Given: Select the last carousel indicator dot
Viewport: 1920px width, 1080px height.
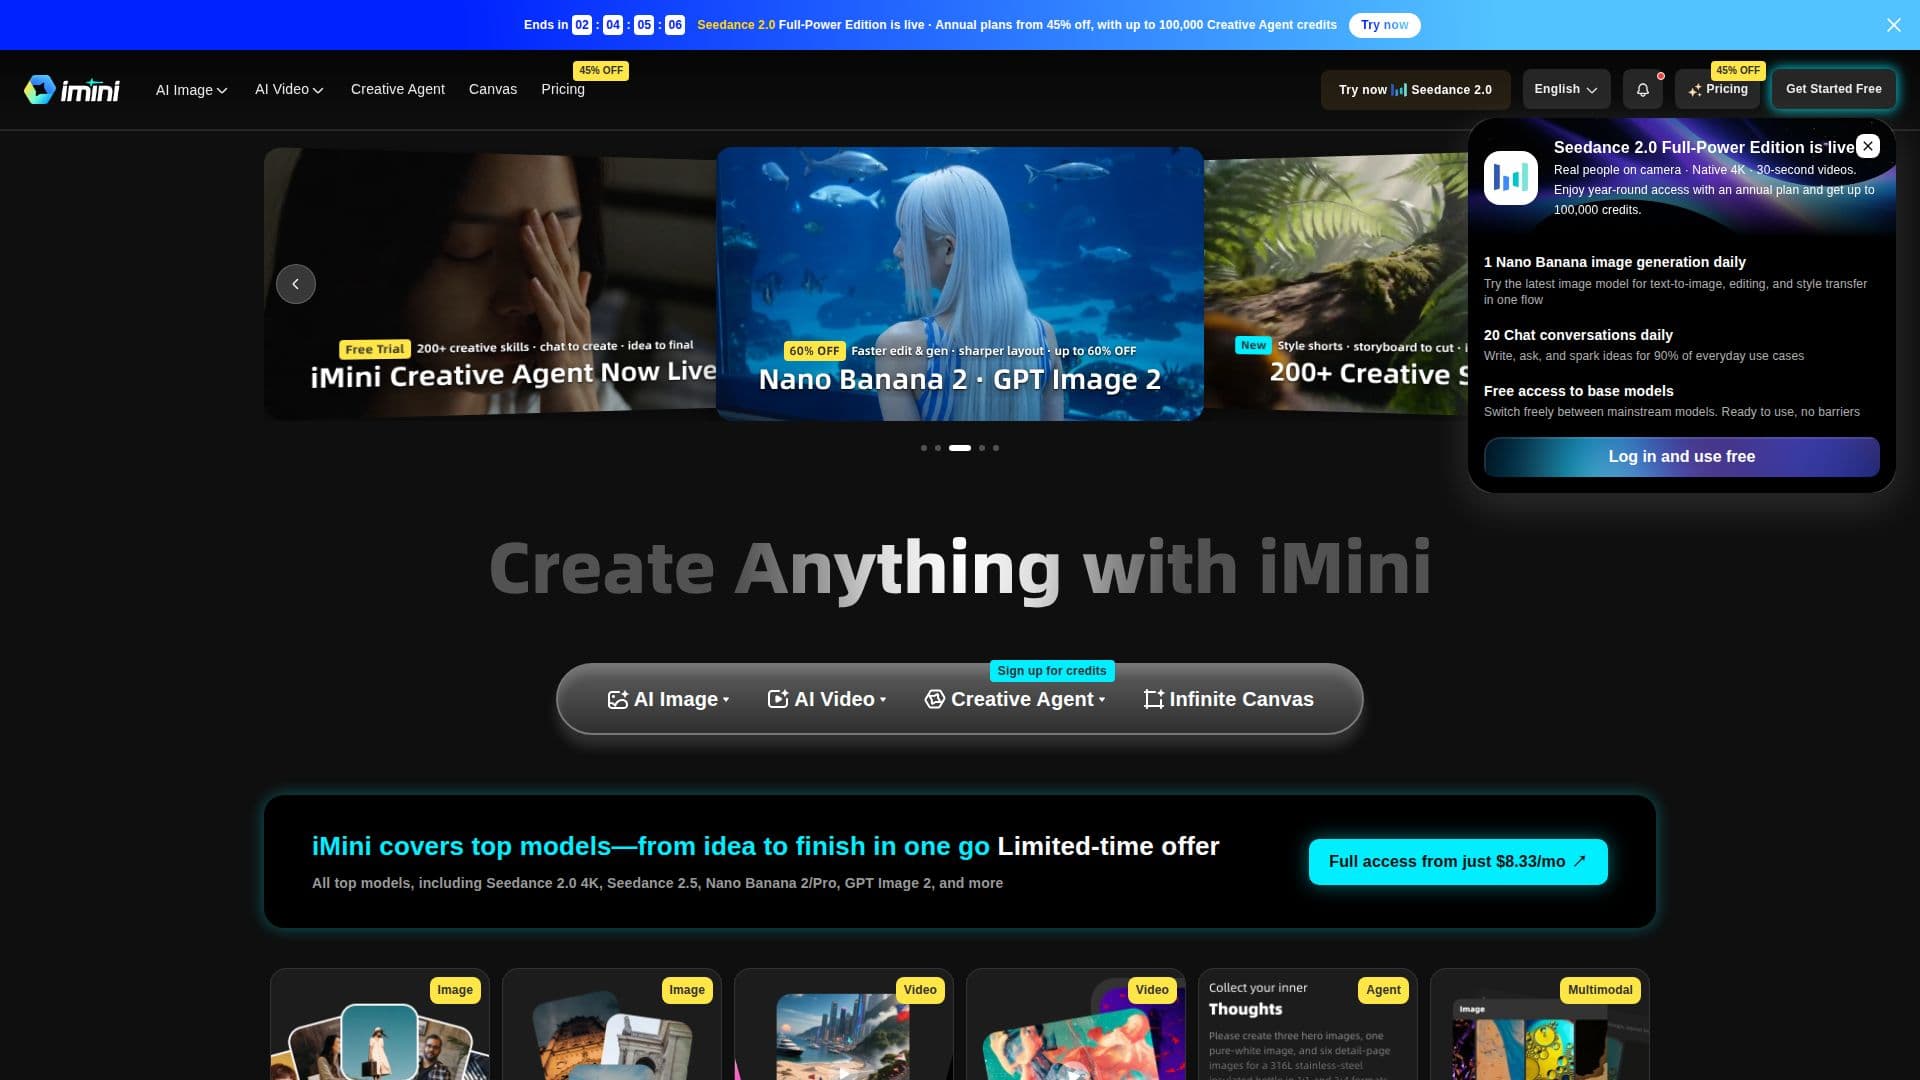Looking at the screenshot, I should click(996, 448).
